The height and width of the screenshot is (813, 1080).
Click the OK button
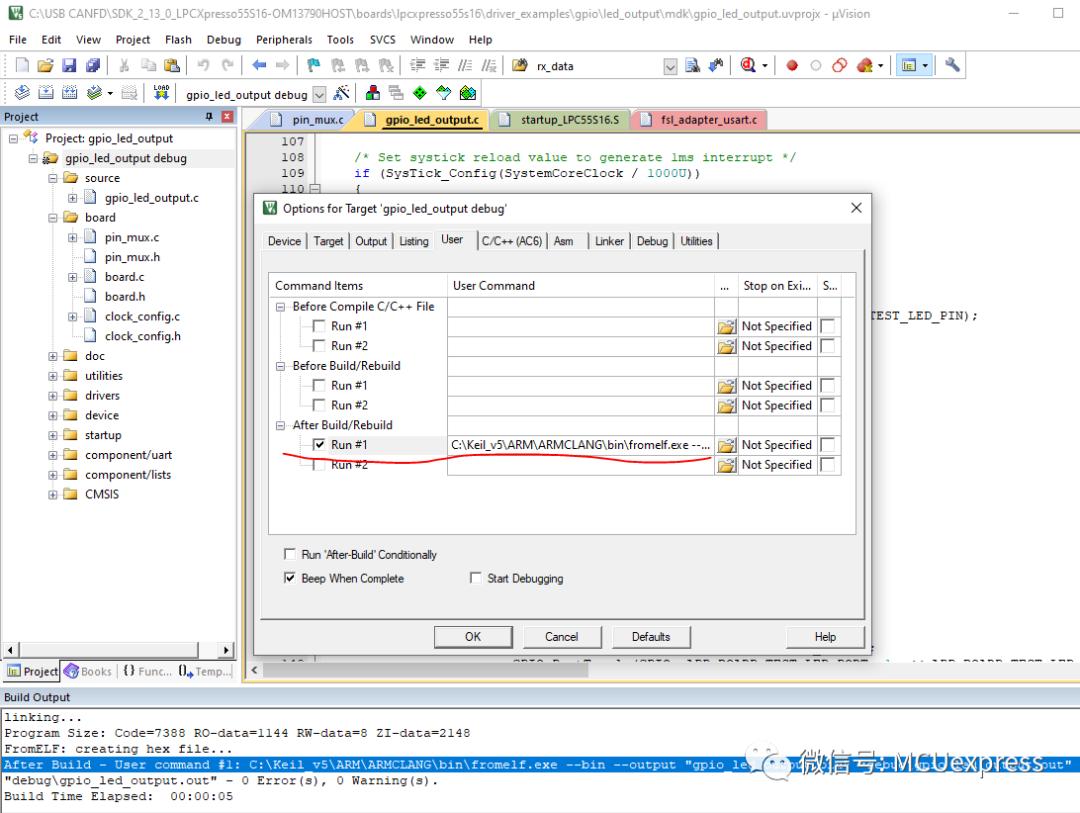point(473,637)
